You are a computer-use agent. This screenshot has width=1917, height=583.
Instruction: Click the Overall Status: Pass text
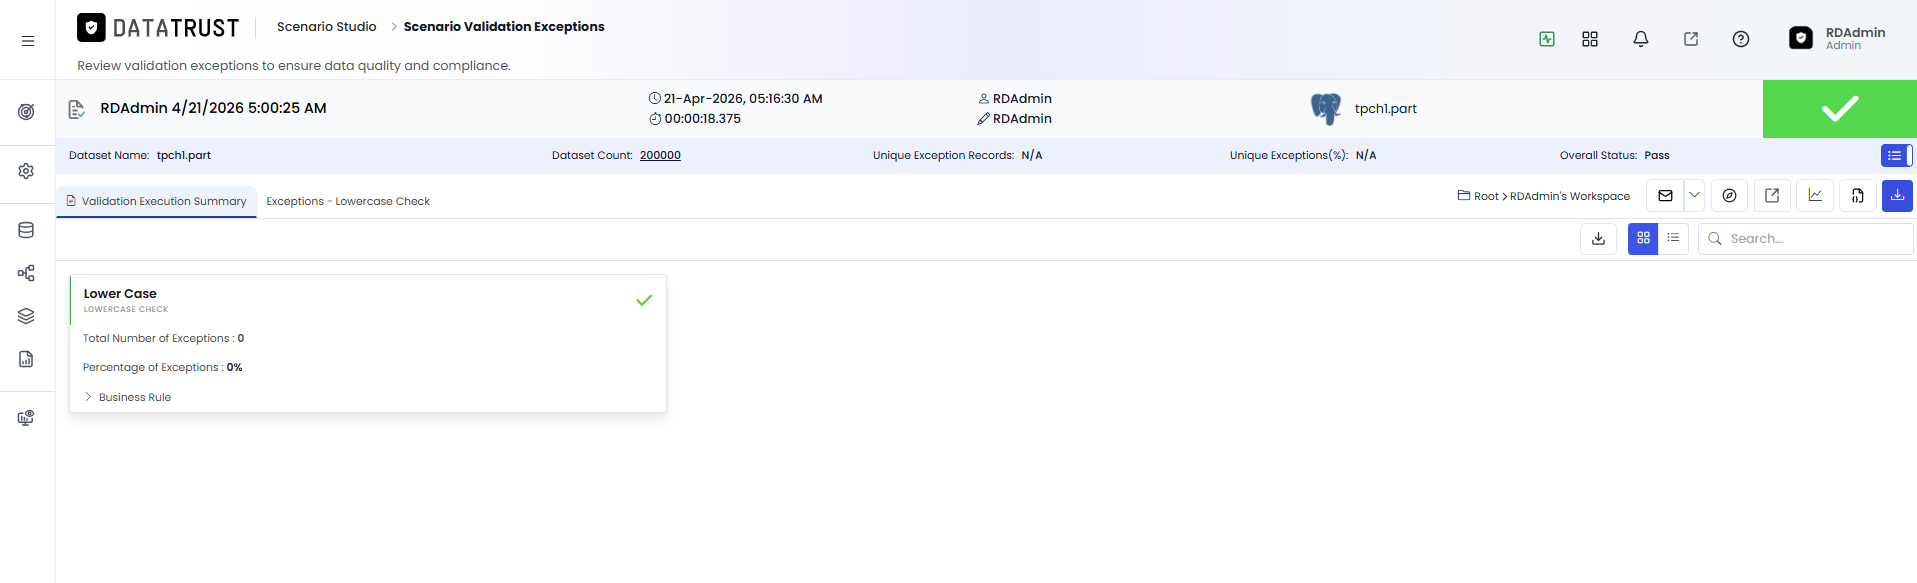pyautogui.click(x=1615, y=155)
